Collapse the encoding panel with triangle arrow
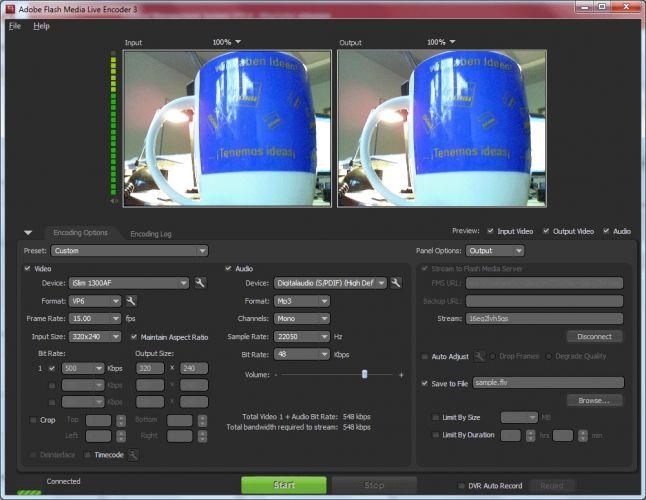Viewport: 646px width, 500px height. 28,233
